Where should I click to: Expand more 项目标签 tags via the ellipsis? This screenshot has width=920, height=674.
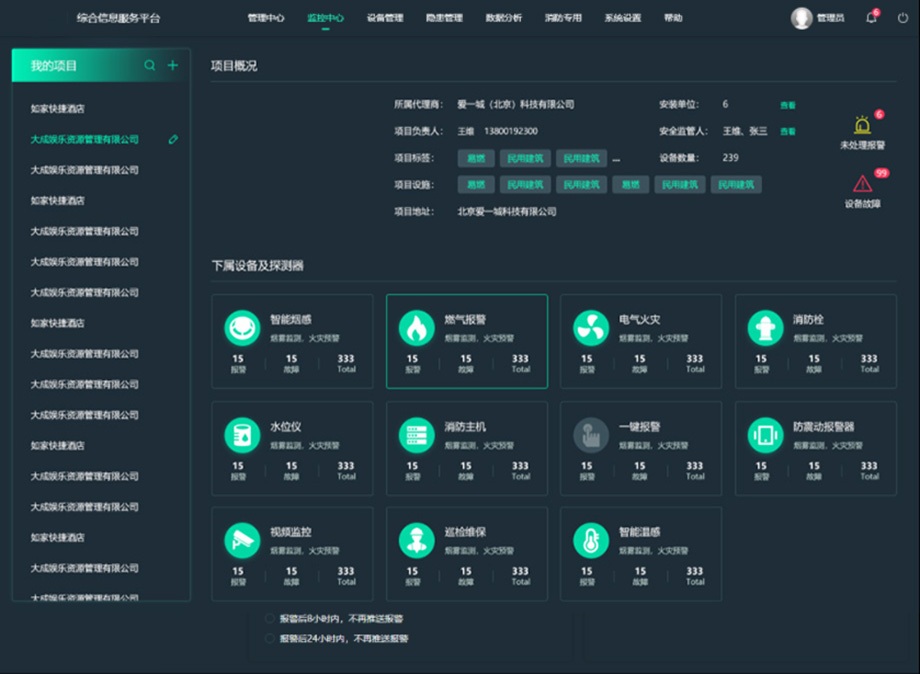[616, 159]
